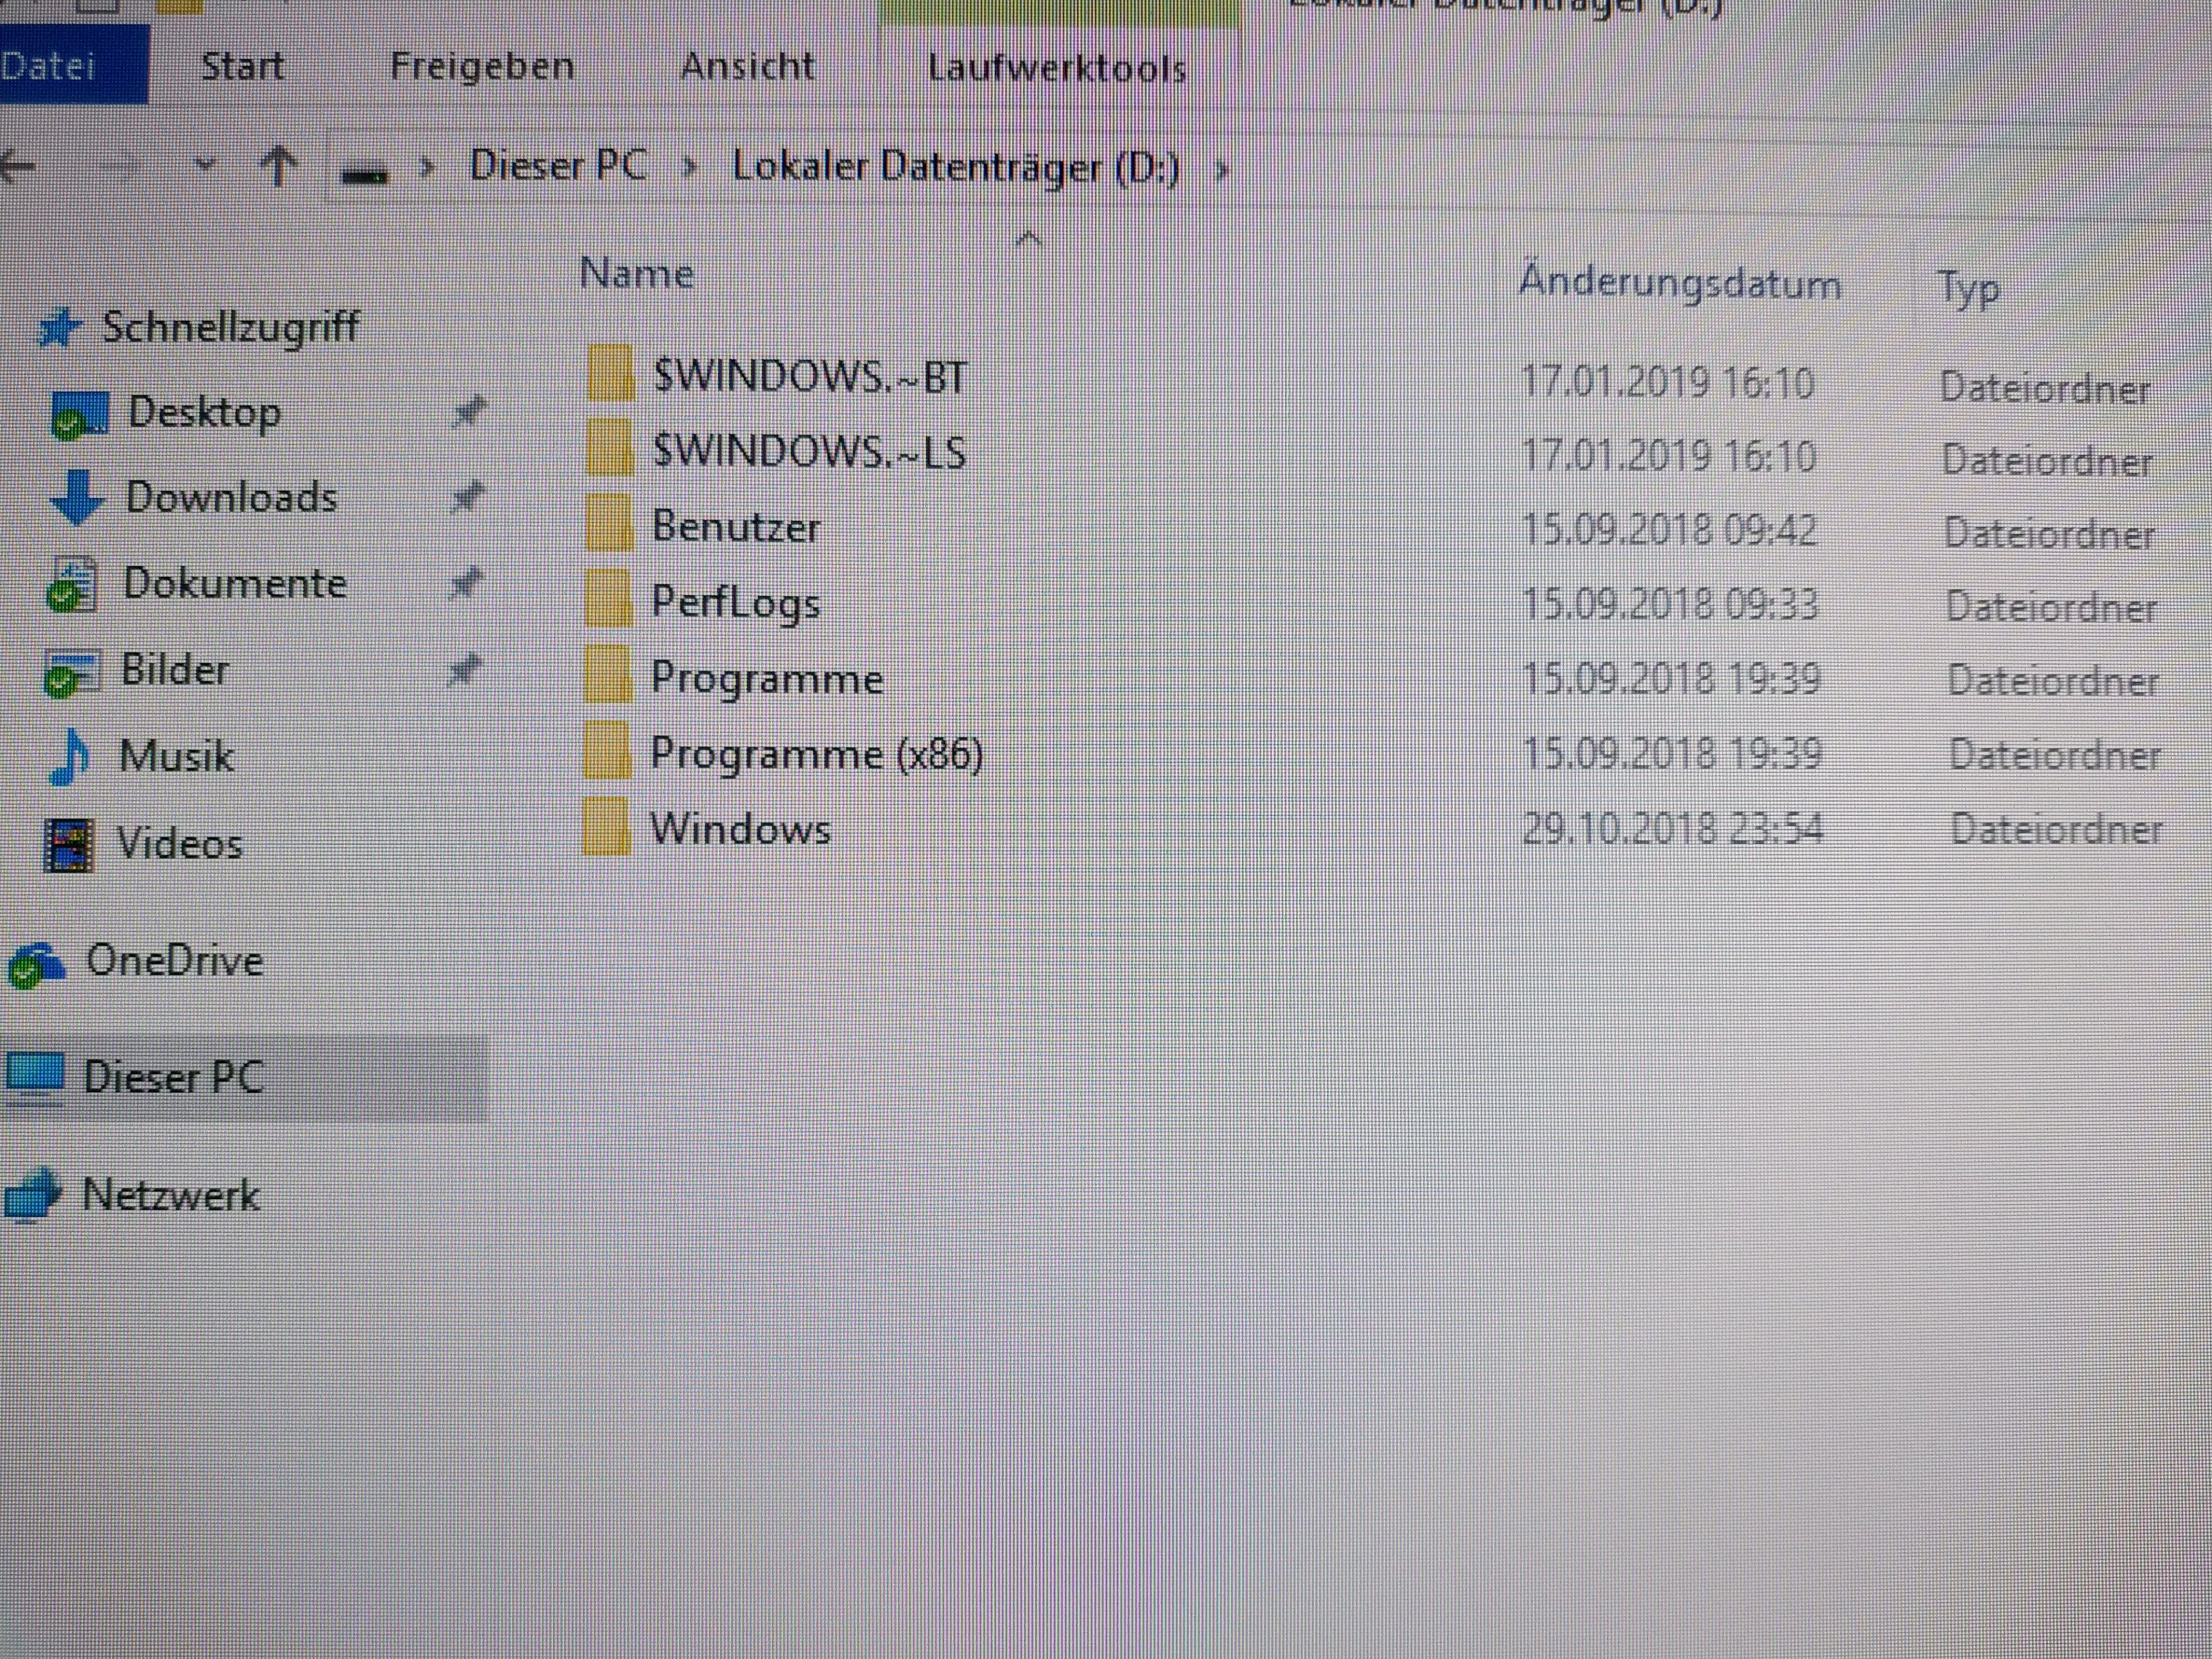Click Dieser PC breadcrumb link
2212x1659 pixels.
pos(558,165)
